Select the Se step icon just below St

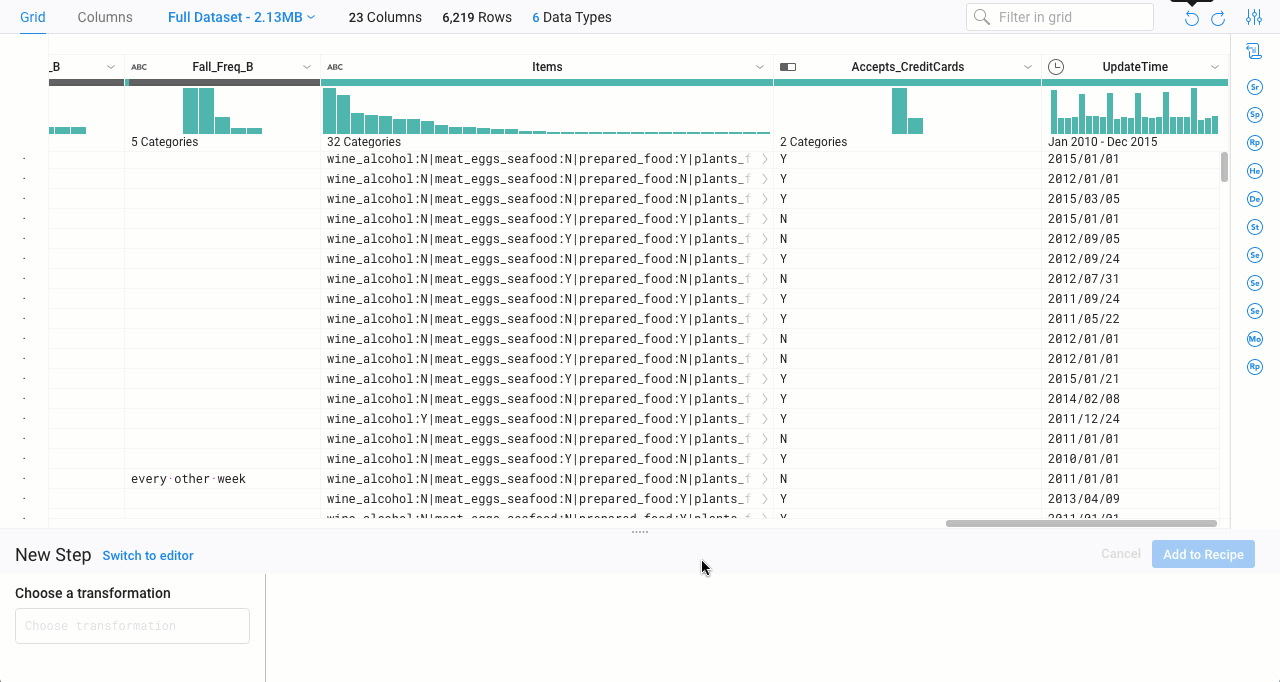(x=1255, y=255)
